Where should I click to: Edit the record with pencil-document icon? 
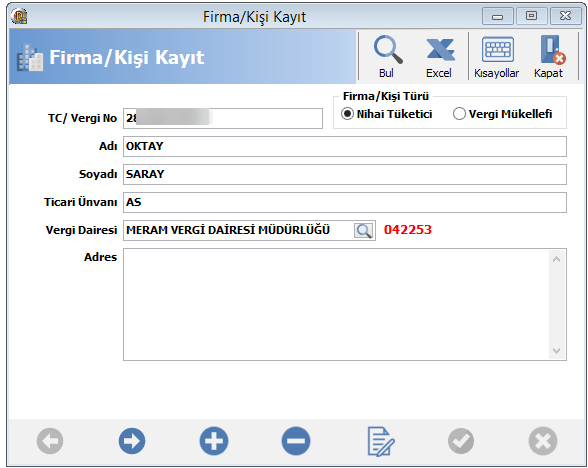click(x=380, y=441)
